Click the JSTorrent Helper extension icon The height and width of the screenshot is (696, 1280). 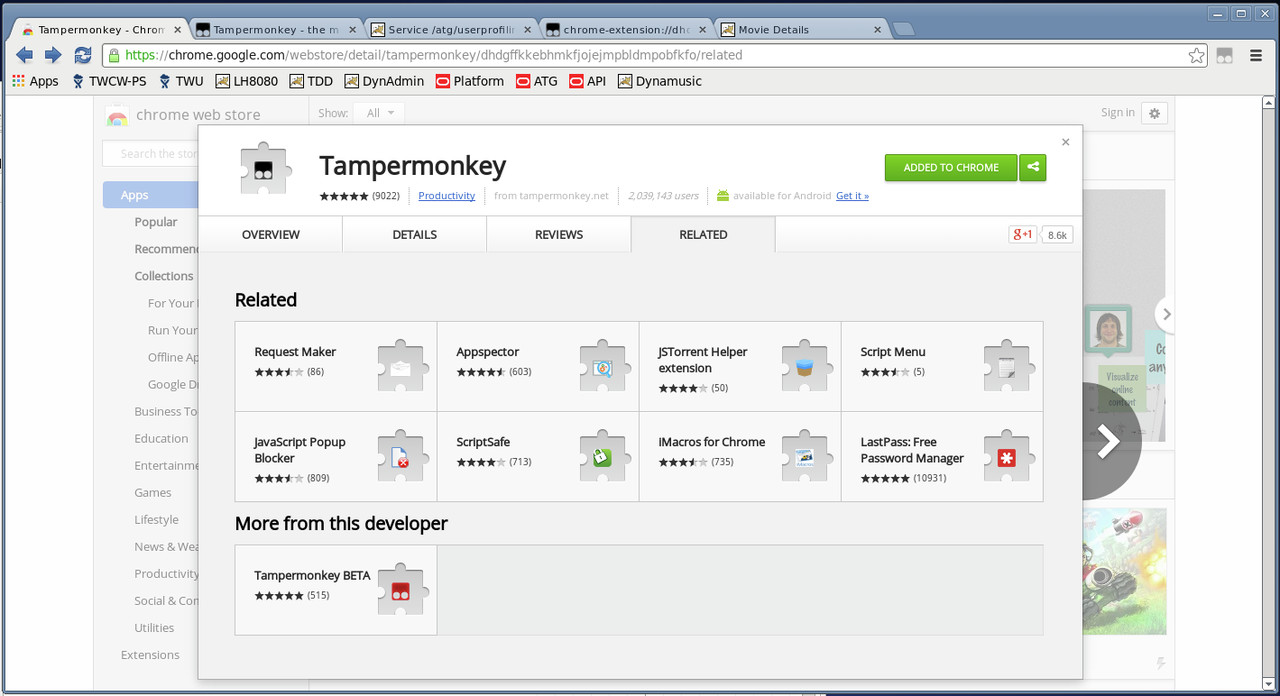[x=808, y=366]
